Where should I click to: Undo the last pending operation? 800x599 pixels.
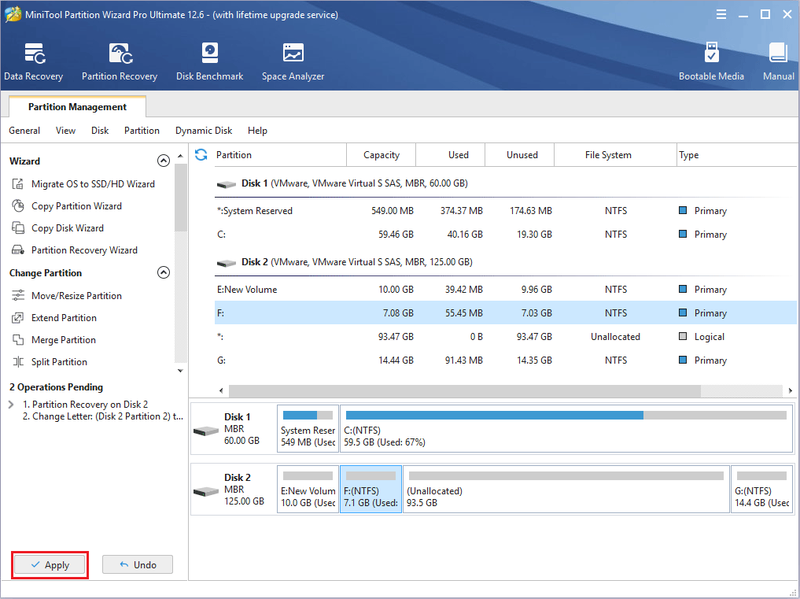137,565
